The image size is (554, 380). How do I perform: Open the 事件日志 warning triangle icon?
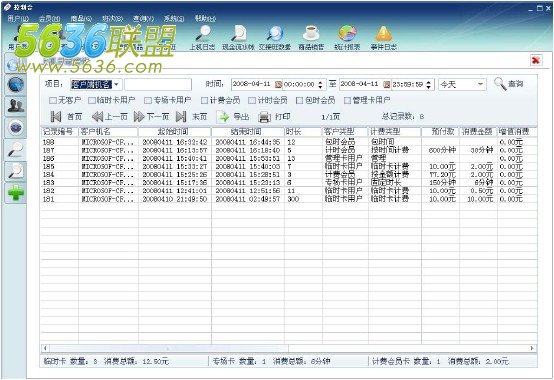[384, 34]
